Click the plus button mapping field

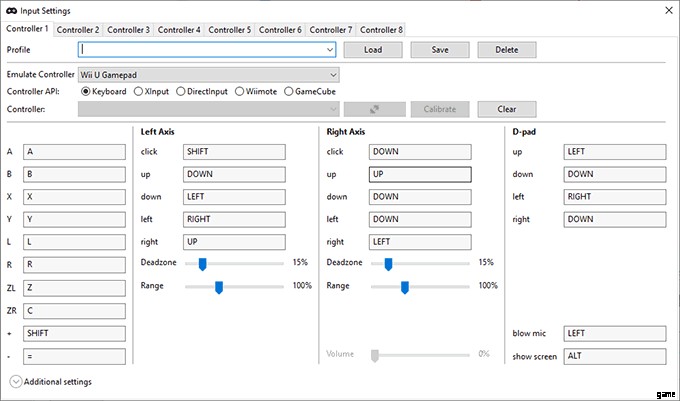(74, 333)
